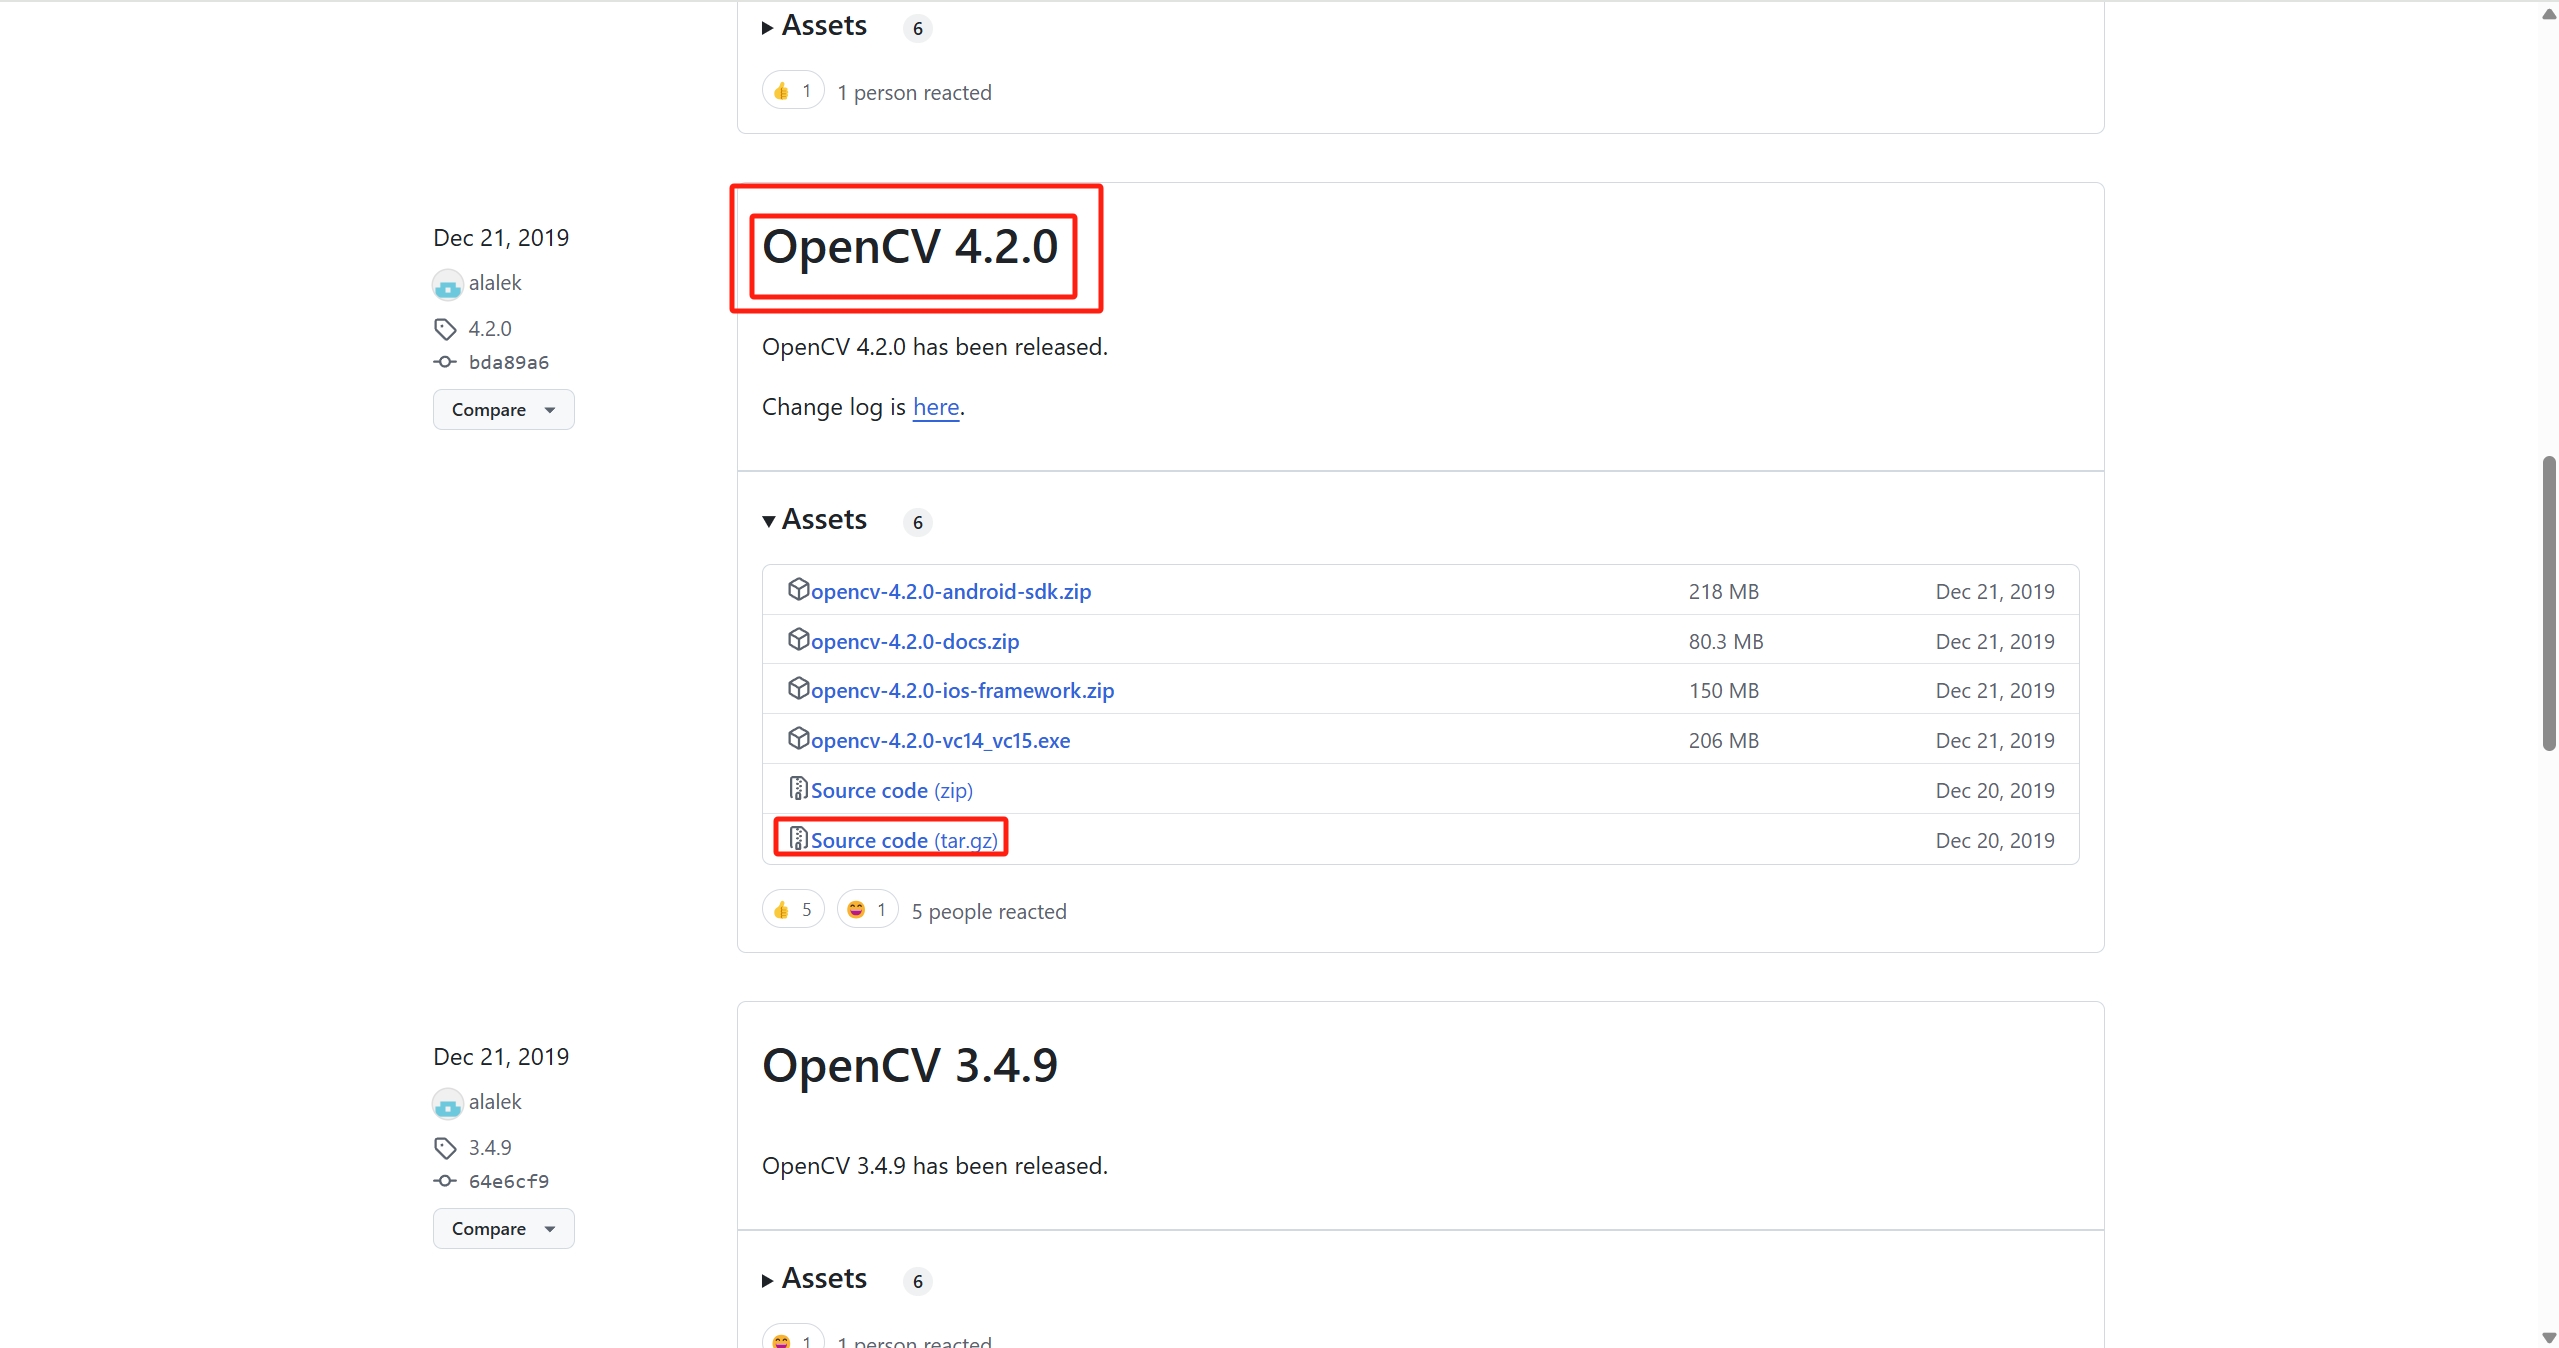Click the Dec 21, 2019 date above tag 3.4.9
This screenshot has height=1348, width=2559.
pyautogui.click(x=501, y=1057)
